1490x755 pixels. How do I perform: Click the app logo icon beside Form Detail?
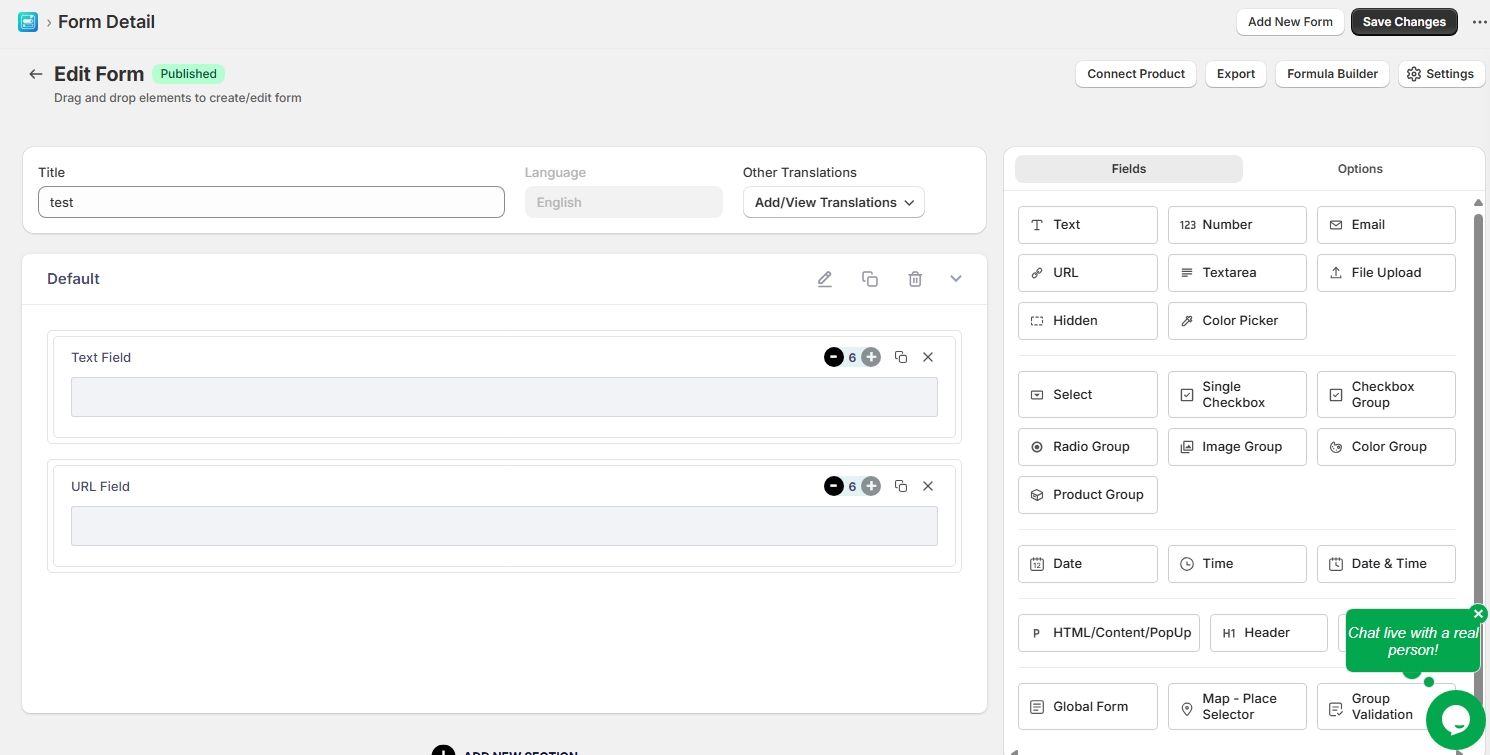(28, 21)
